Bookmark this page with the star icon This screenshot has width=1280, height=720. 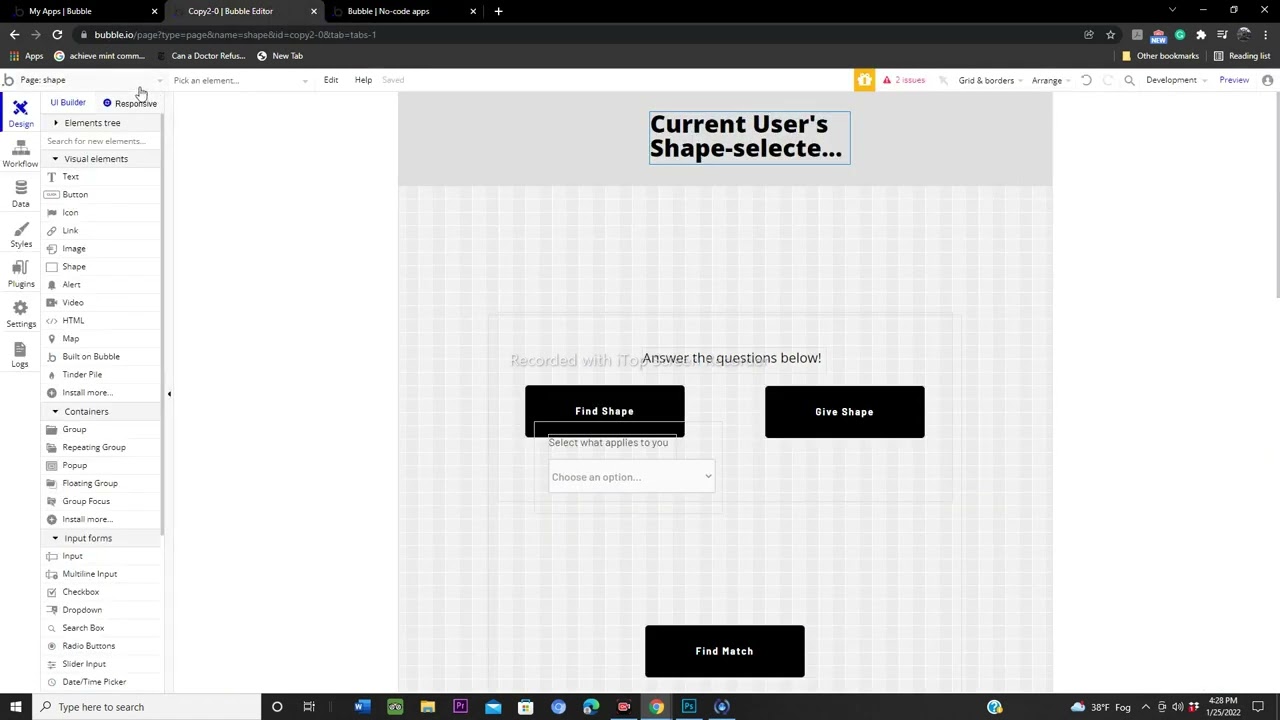coord(1110,35)
